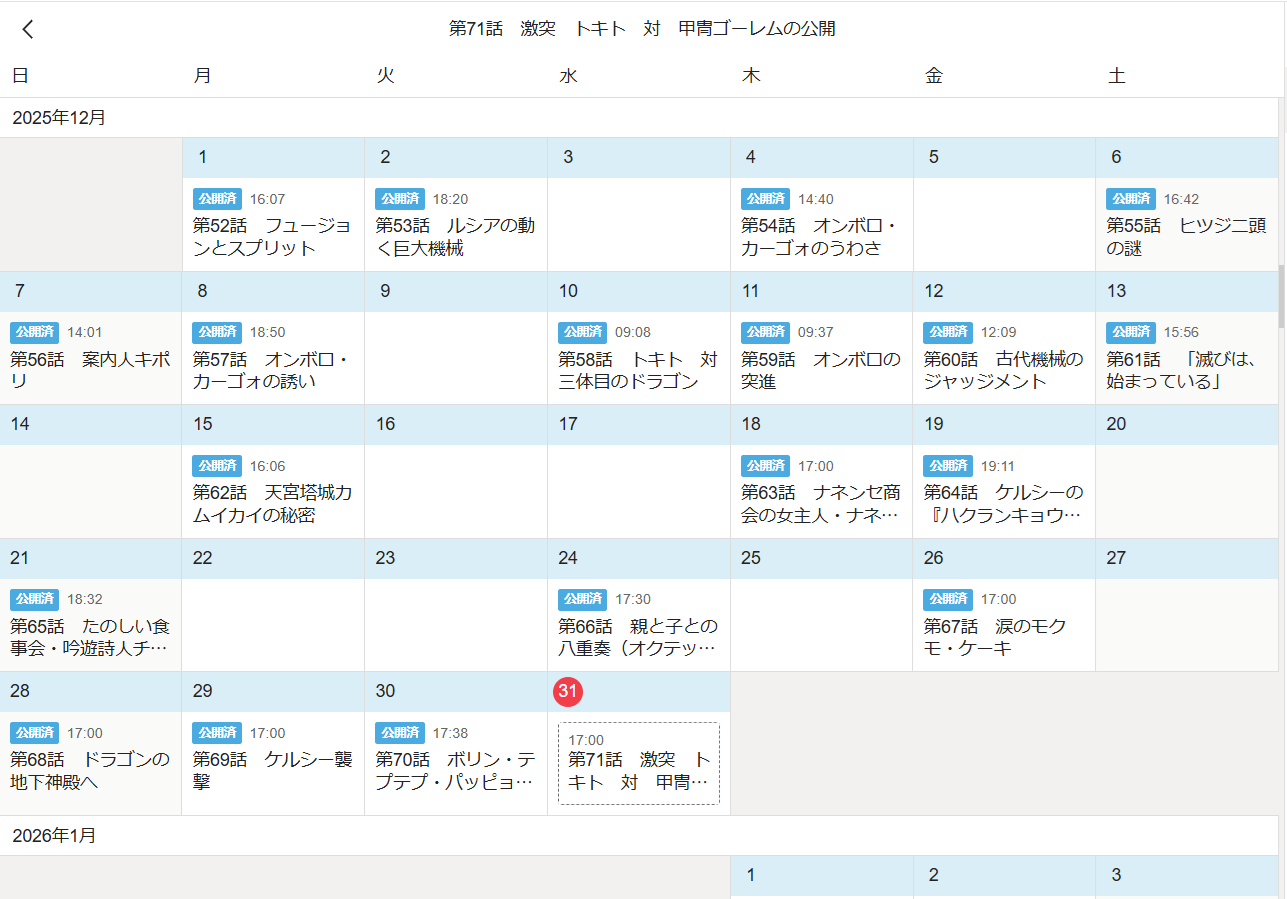Click the back arrow icon
1287x899 pixels.
(x=28, y=29)
